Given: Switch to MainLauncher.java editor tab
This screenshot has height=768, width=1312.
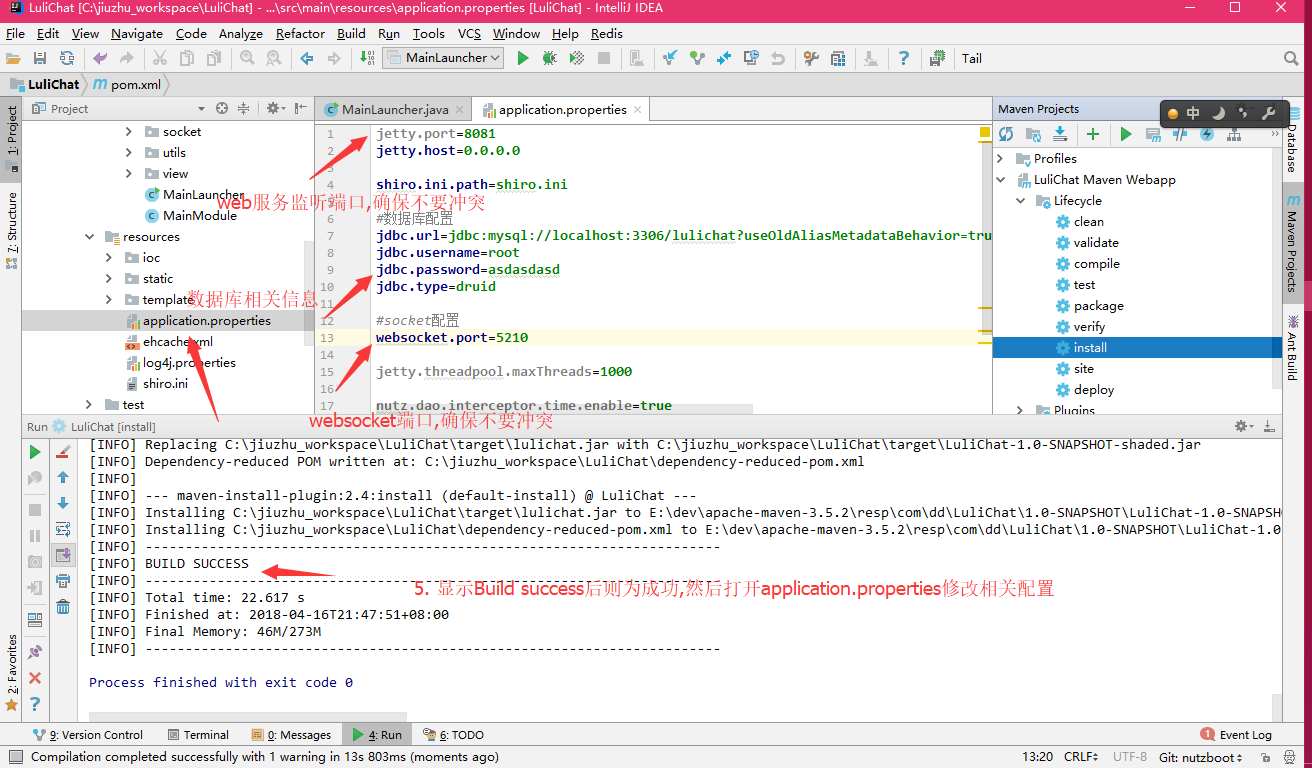Looking at the screenshot, I should tap(395, 109).
